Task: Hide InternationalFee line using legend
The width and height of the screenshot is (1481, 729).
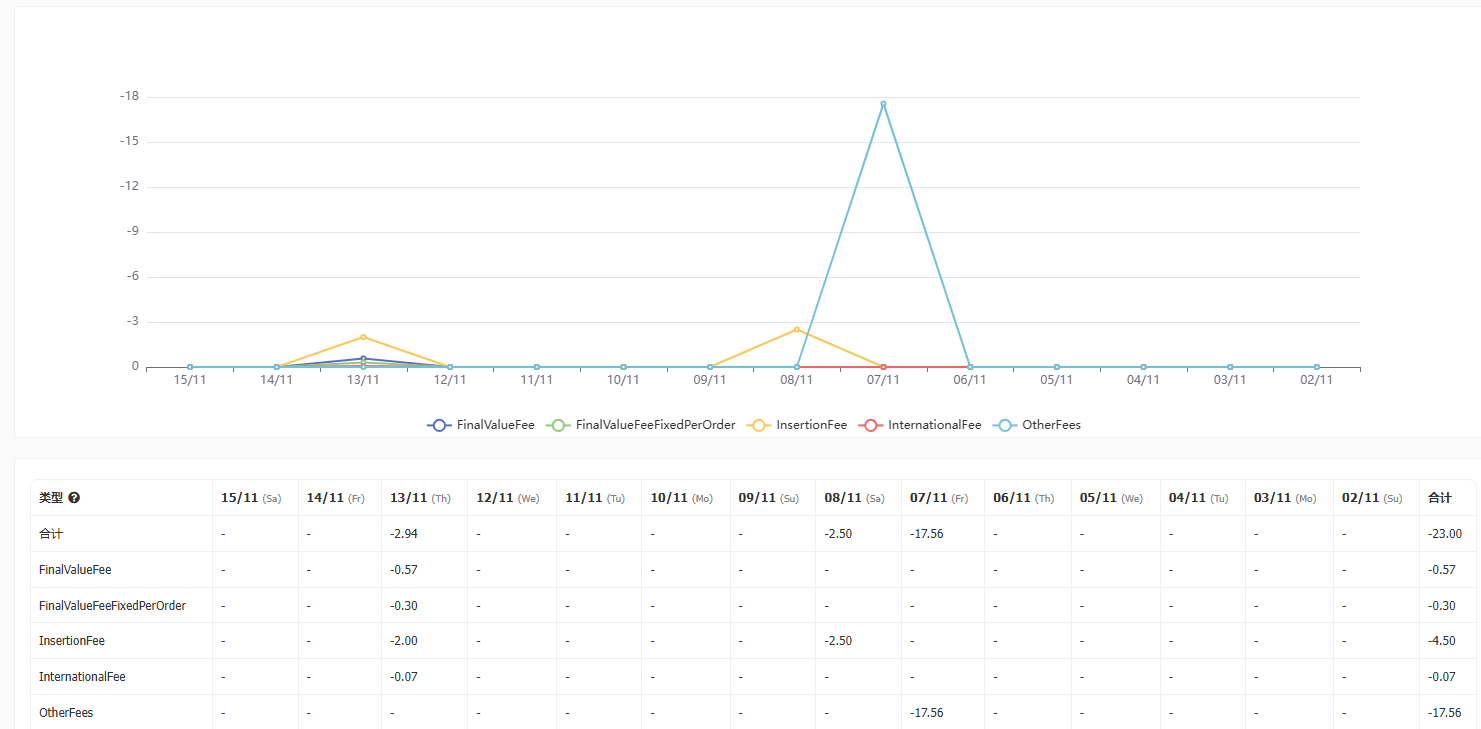Action: [921, 425]
